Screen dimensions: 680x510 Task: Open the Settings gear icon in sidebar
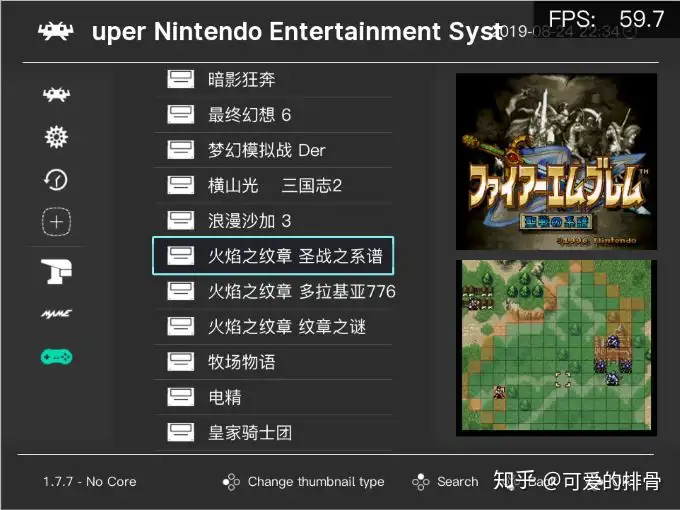pyautogui.click(x=56, y=137)
